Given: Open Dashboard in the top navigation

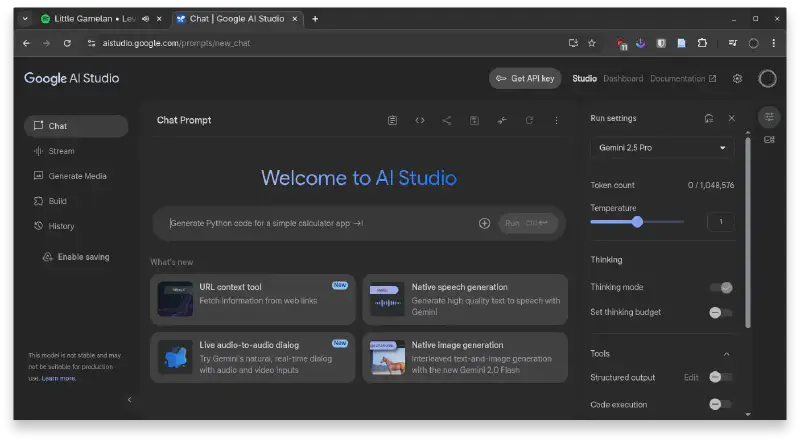Looking at the screenshot, I should 623,79.
